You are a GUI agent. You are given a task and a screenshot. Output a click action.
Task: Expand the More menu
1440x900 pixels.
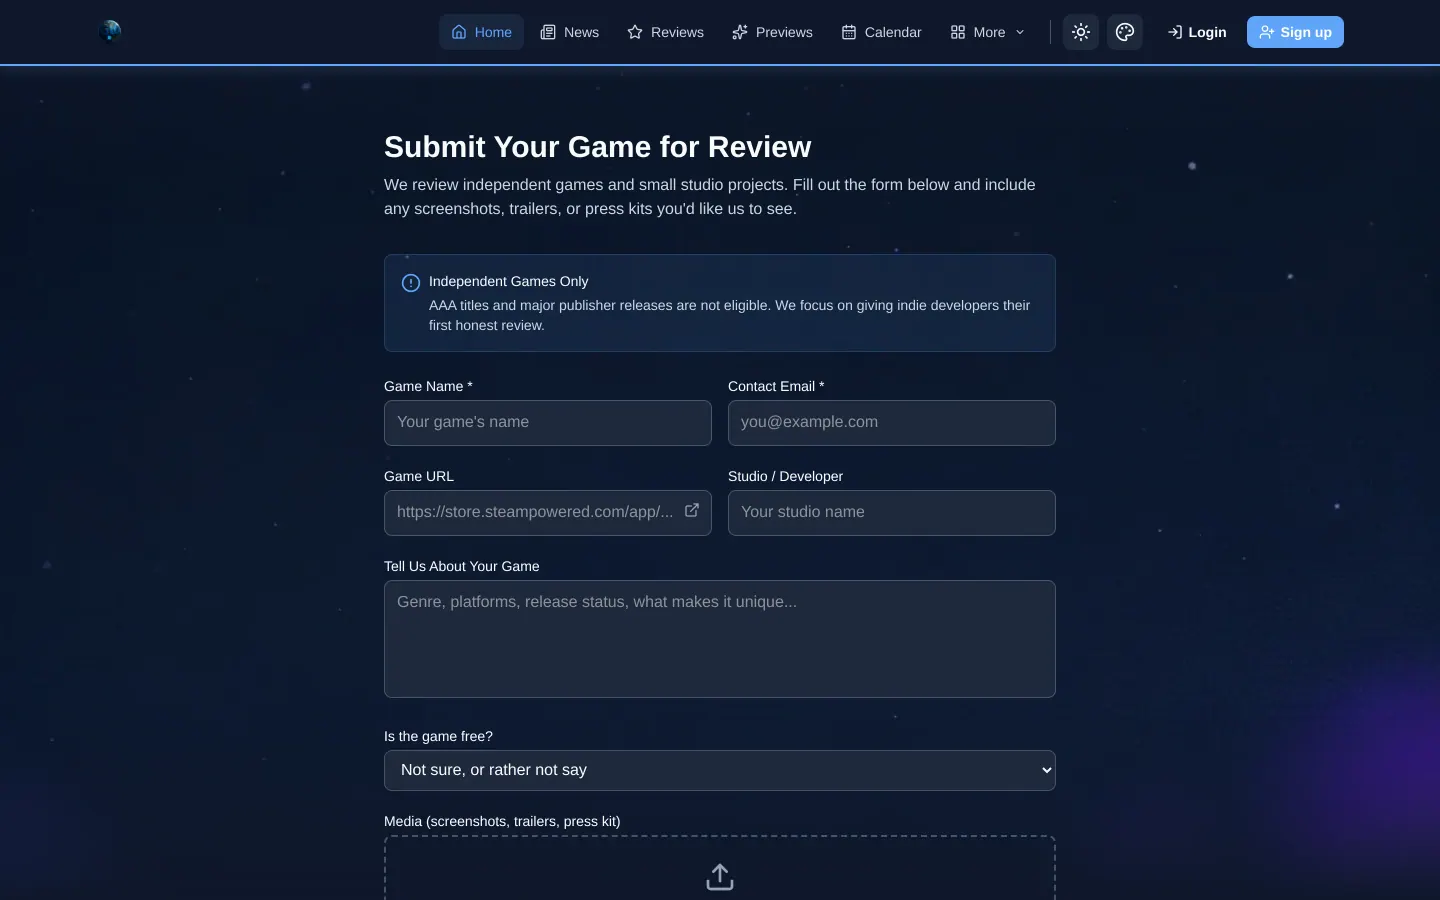[987, 32]
